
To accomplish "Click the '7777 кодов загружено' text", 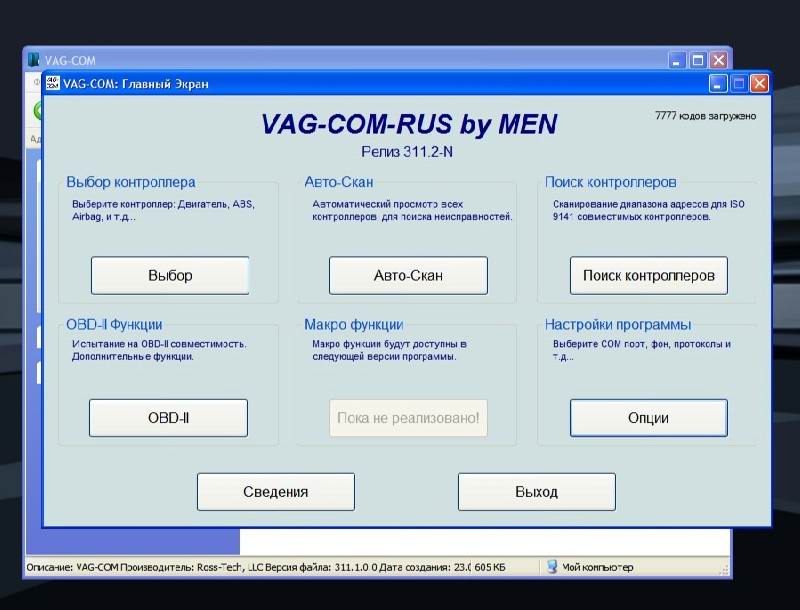I will (705, 116).
